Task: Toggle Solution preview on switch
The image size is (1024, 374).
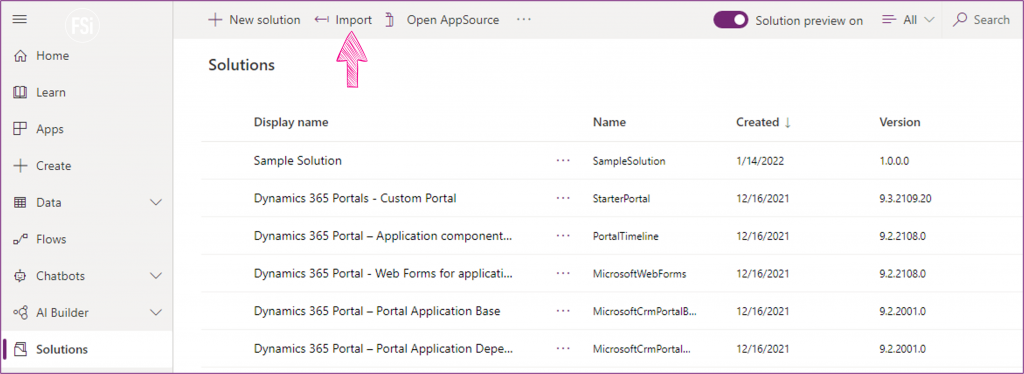Action: point(730,20)
